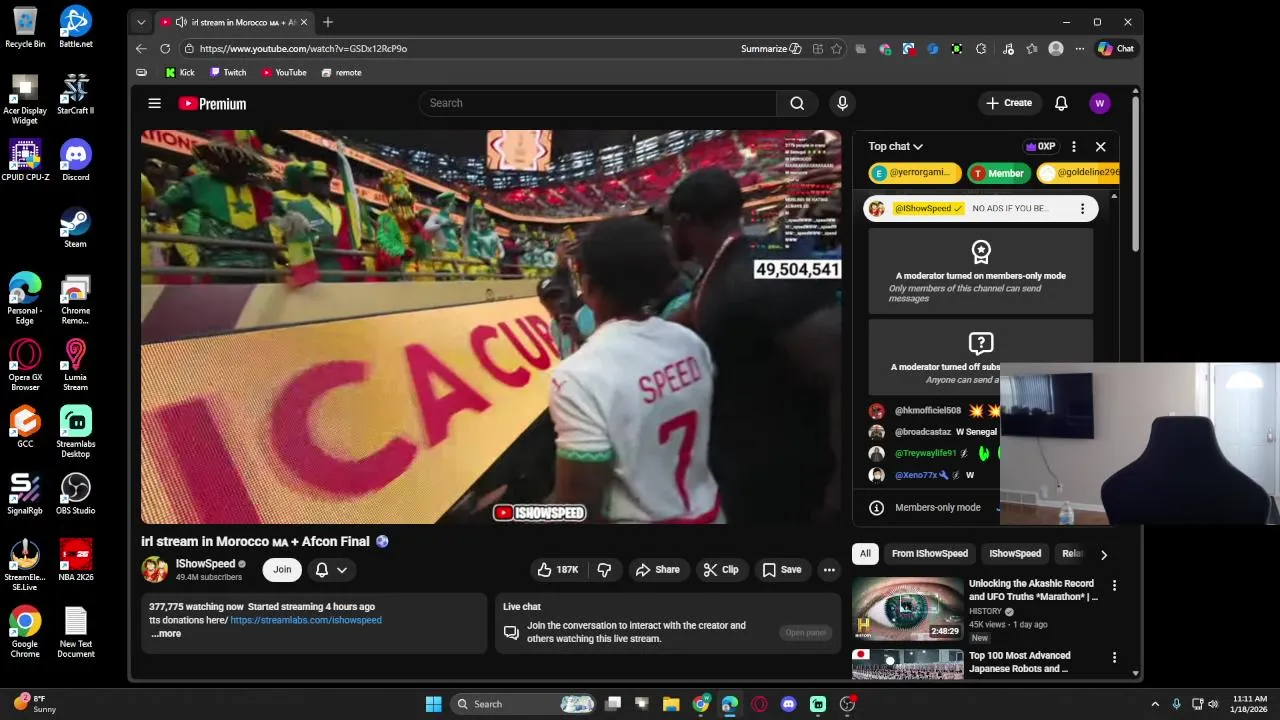Click the browser address bar URL
The height and width of the screenshot is (720, 1280).
click(303, 48)
